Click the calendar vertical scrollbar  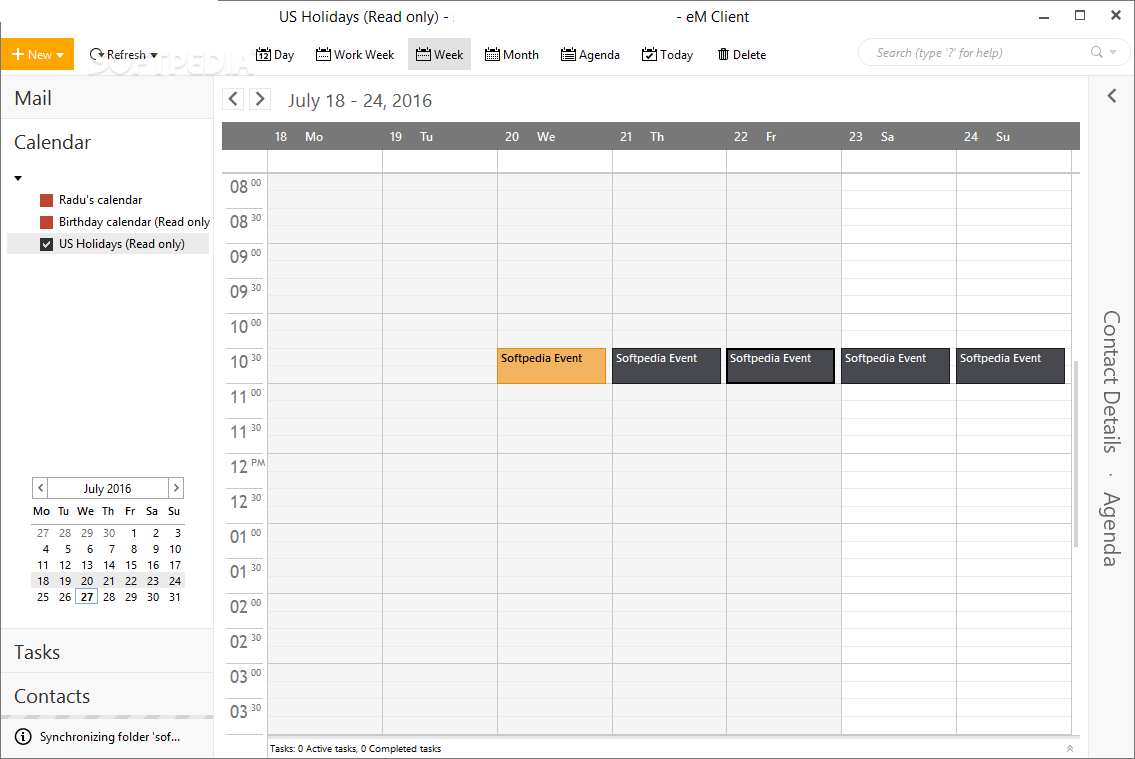click(1076, 454)
